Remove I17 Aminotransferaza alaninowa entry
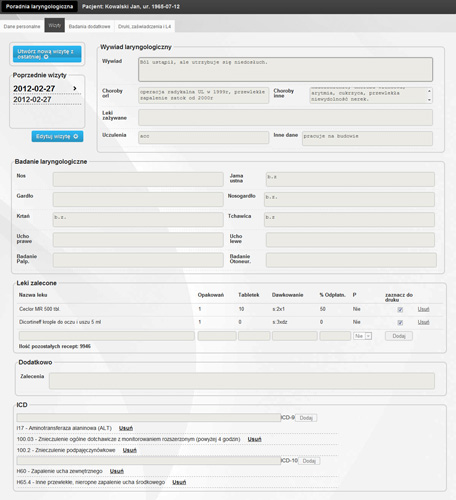Screen dimensions: 456x500 [126, 428]
